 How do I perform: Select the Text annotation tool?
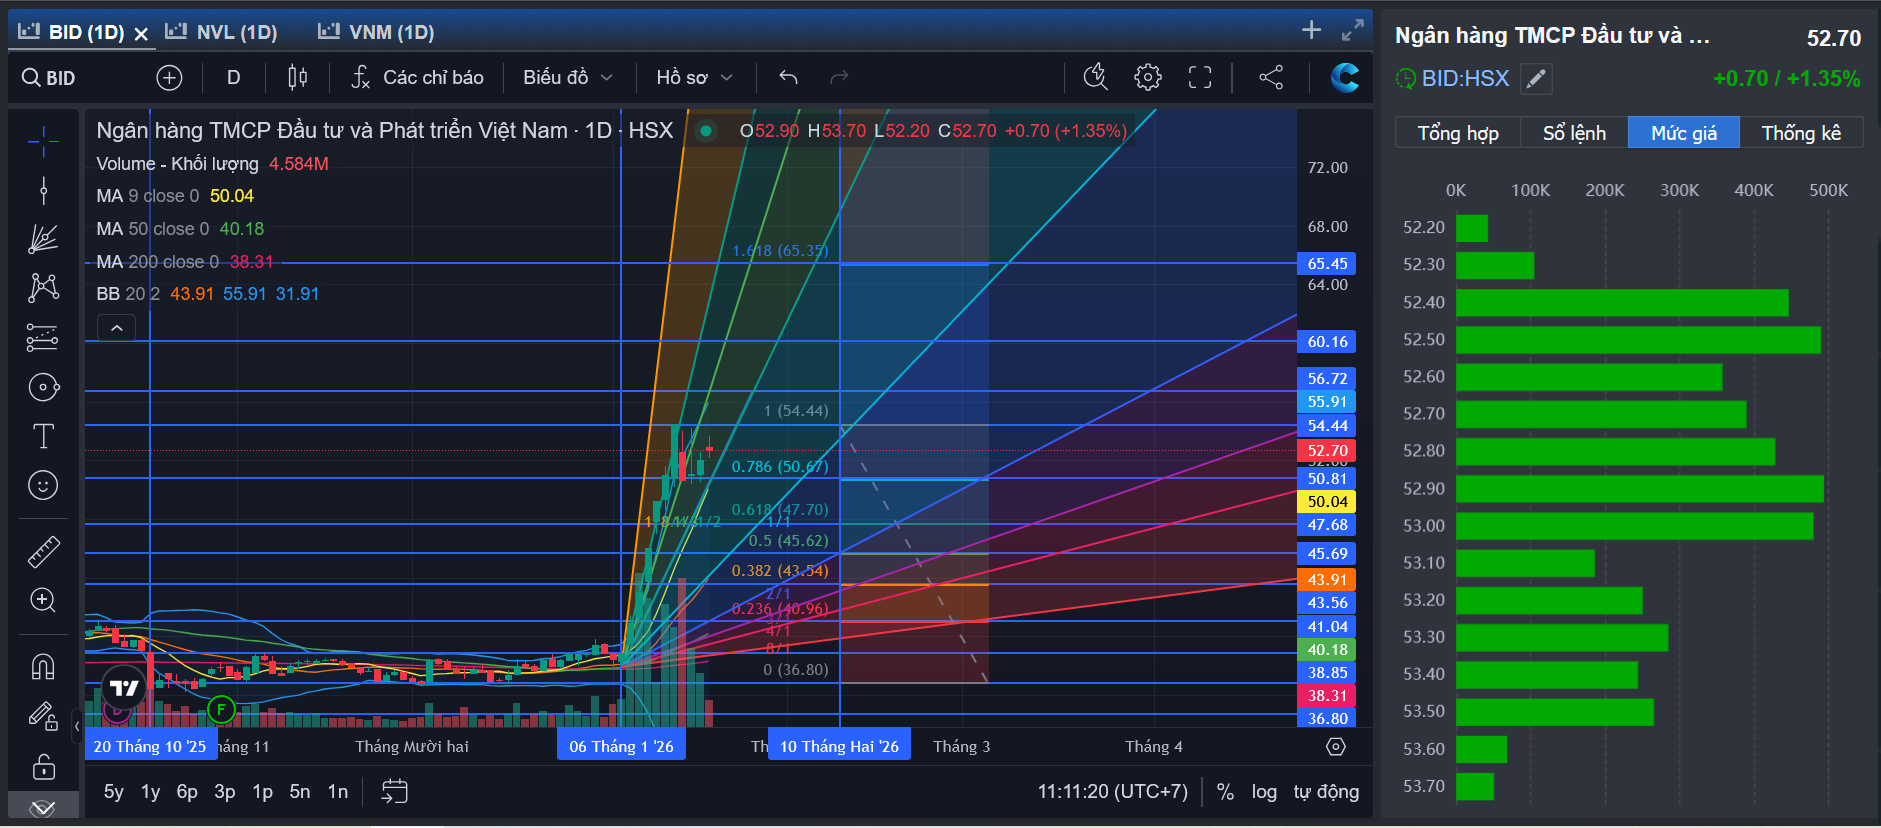43,436
